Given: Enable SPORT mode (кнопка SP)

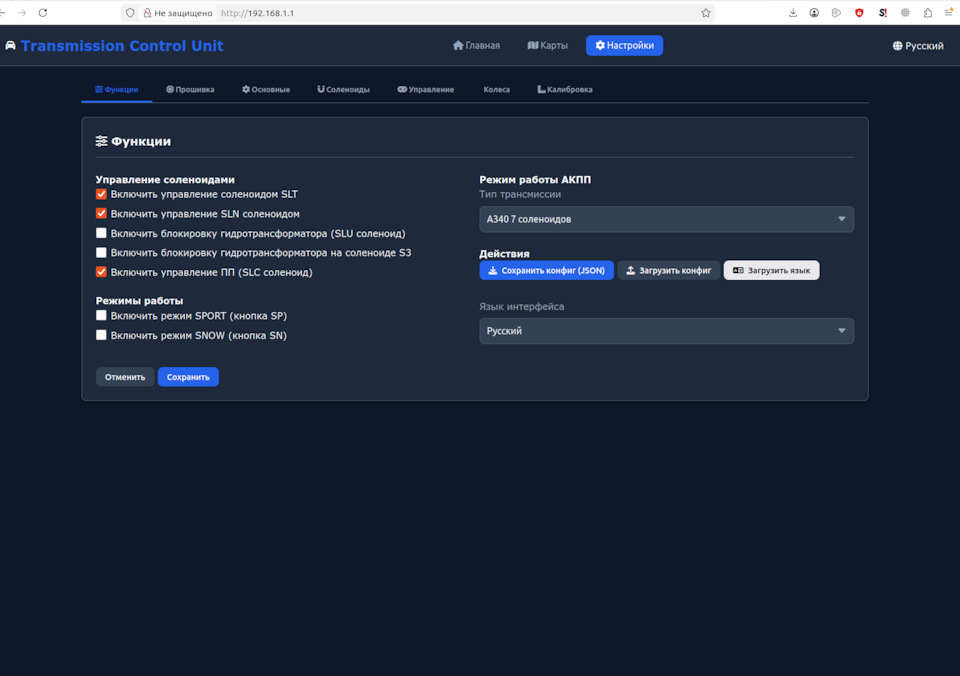Looking at the screenshot, I should [x=101, y=315].
